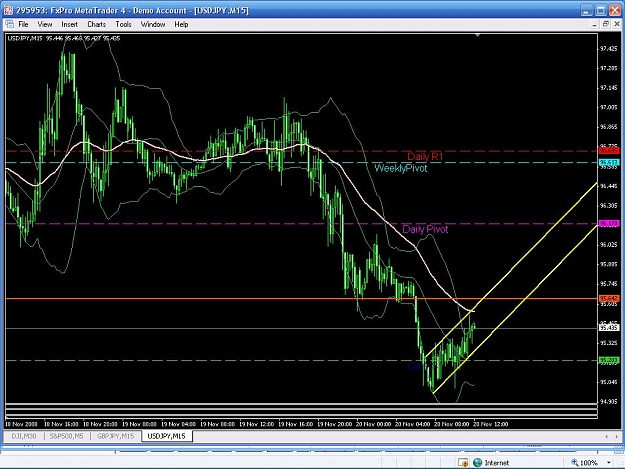Image resolution: width=625 pixels, height=469 pixels.
Task: Click the 20 Nov 12:00 time label
Action: tap(491, 424)
